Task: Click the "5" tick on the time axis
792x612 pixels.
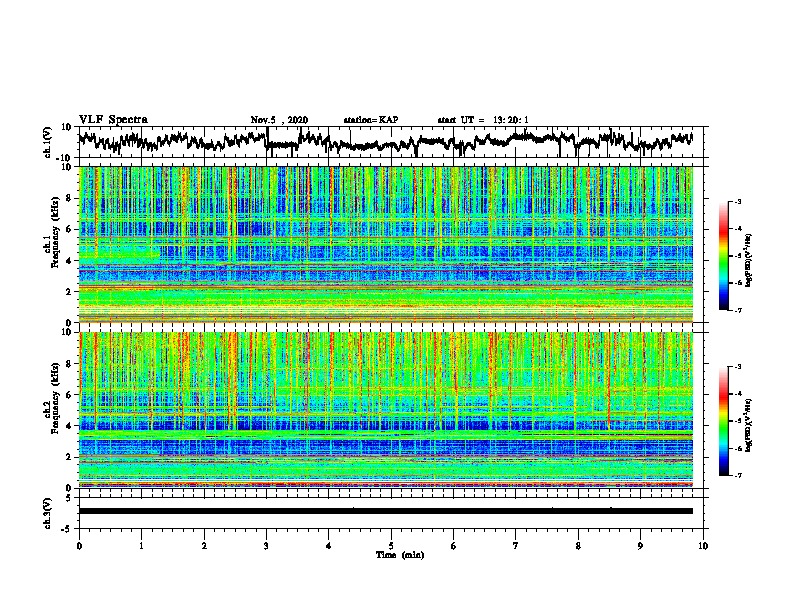Action: 391,546
